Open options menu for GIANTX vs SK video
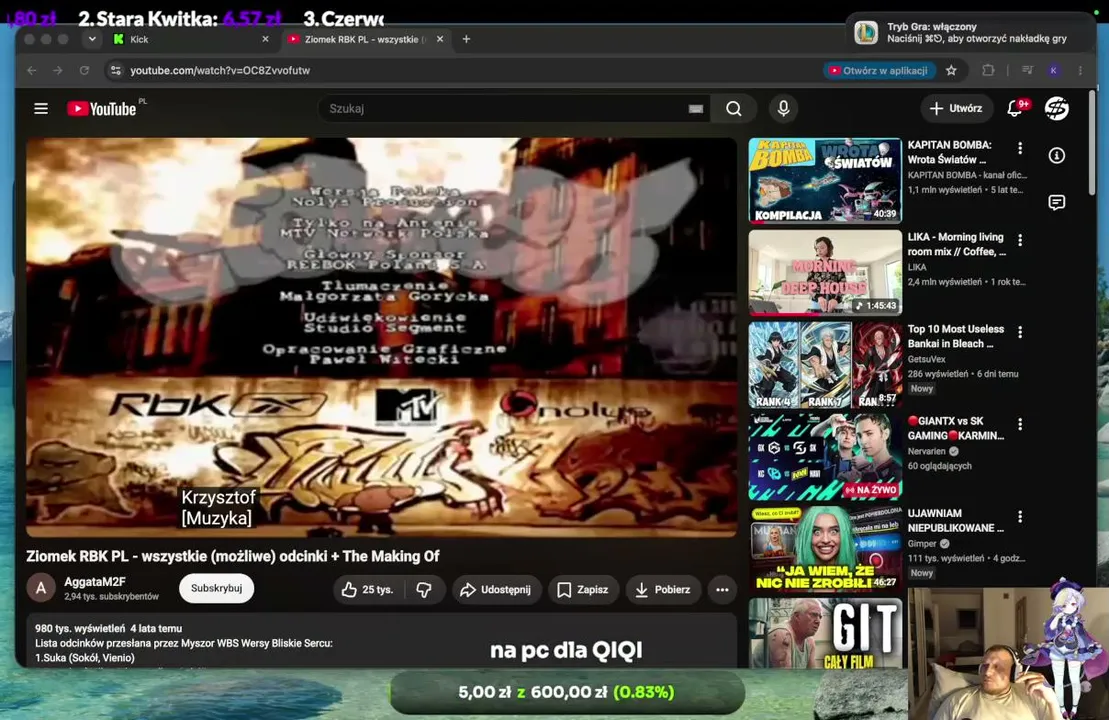The width and height of the screenshot is (1109, 720). pyautogui.click(x=1020, y=424)
